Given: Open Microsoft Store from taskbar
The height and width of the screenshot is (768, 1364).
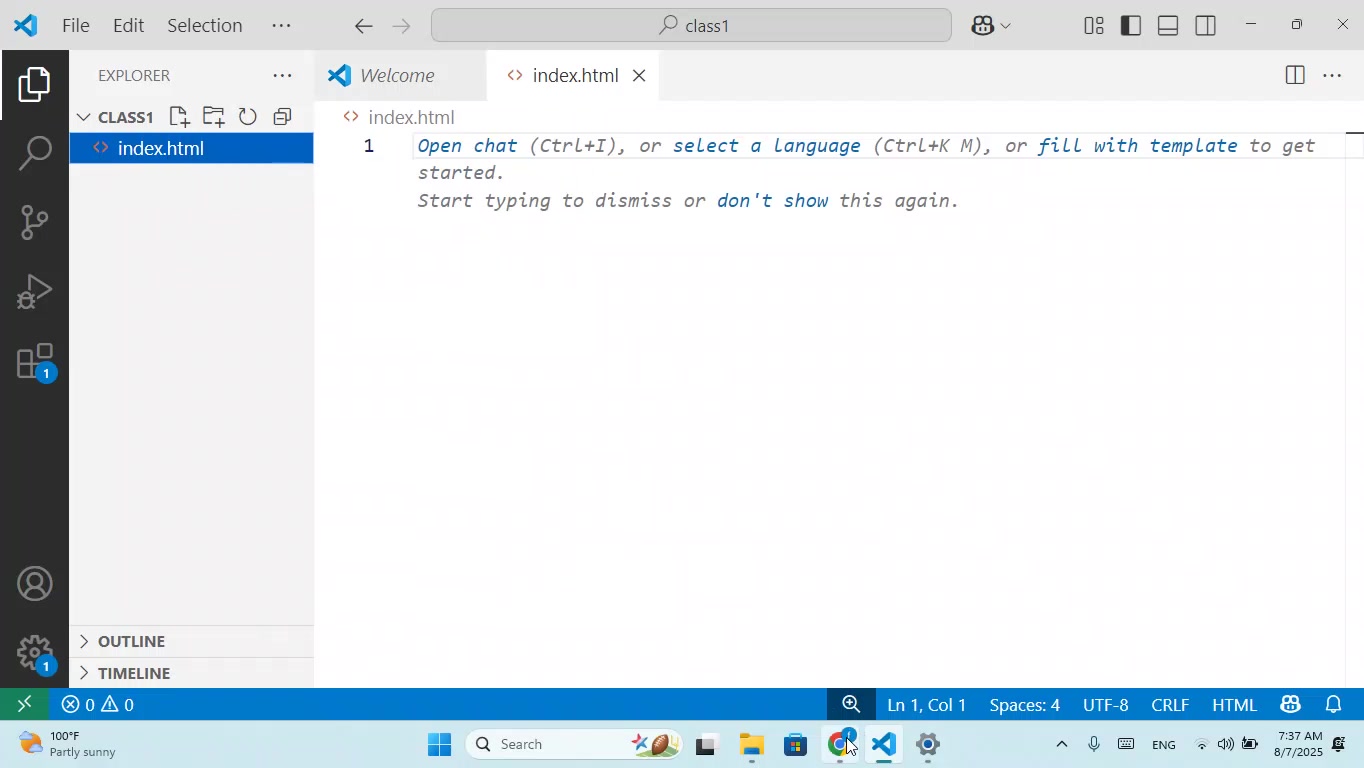Looking at the screenshot, I should tap(796, 745).
